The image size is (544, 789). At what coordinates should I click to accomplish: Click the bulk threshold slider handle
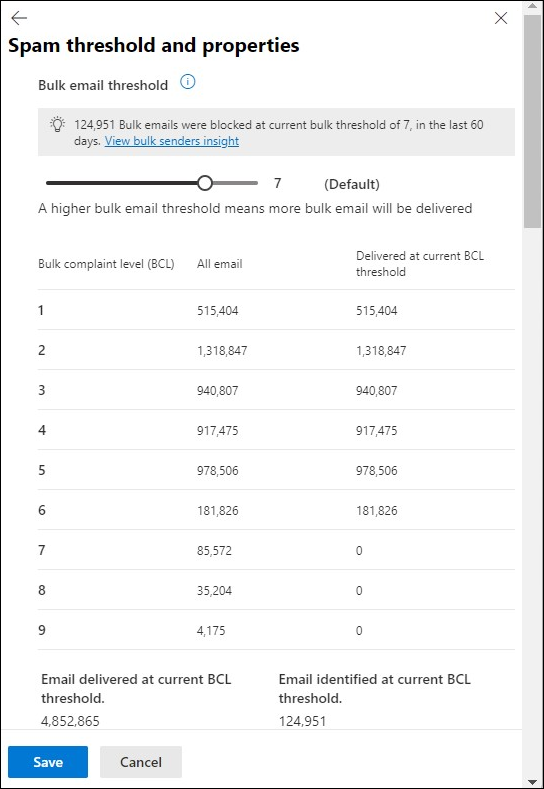coord(205,183)
